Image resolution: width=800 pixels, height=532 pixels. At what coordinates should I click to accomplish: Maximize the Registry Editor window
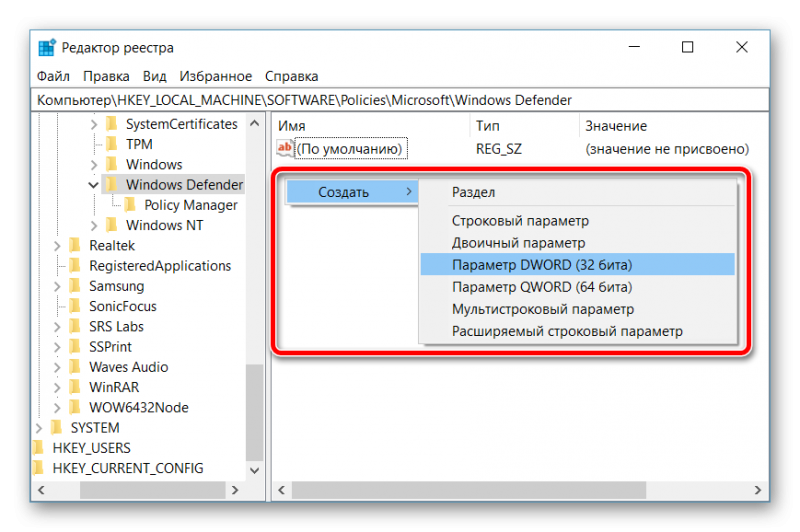tap(687, 47)
